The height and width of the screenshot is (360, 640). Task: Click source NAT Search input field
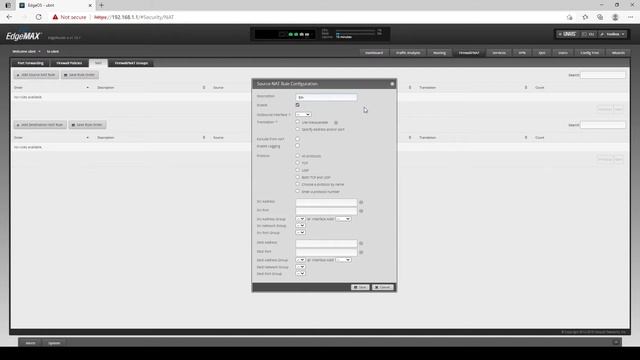603,75
